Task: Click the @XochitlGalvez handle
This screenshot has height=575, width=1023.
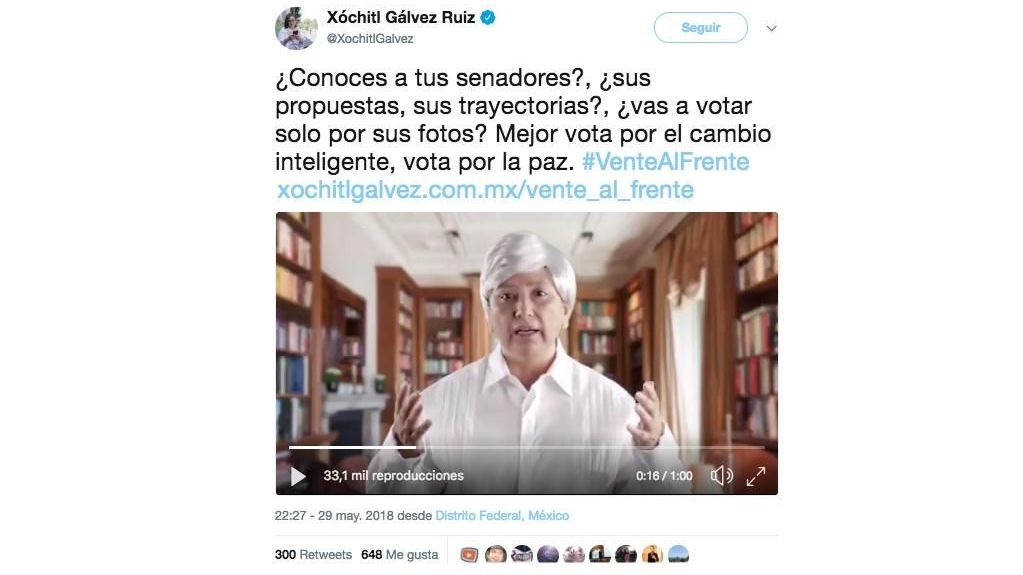Action: click(369, 39)
